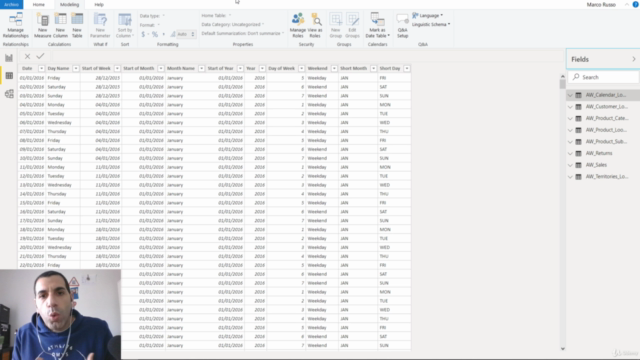The height and width of the screenshot is (360, 640).
Task: Adjust decimal places stepper
Action: (x=193, y=34)
